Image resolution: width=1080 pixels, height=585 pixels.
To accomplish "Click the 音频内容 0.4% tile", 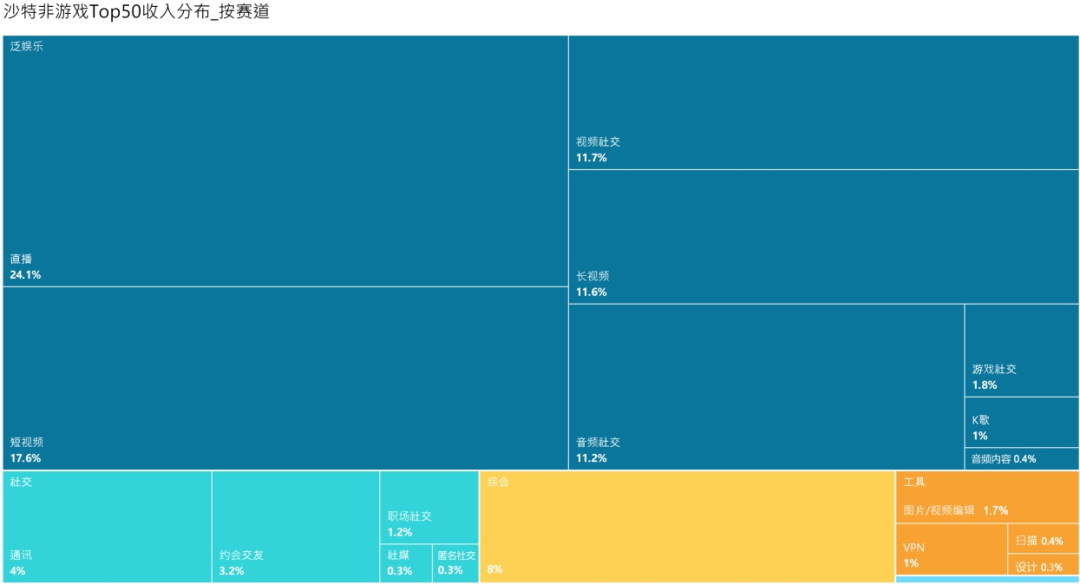I will [x=1021, y=459].
